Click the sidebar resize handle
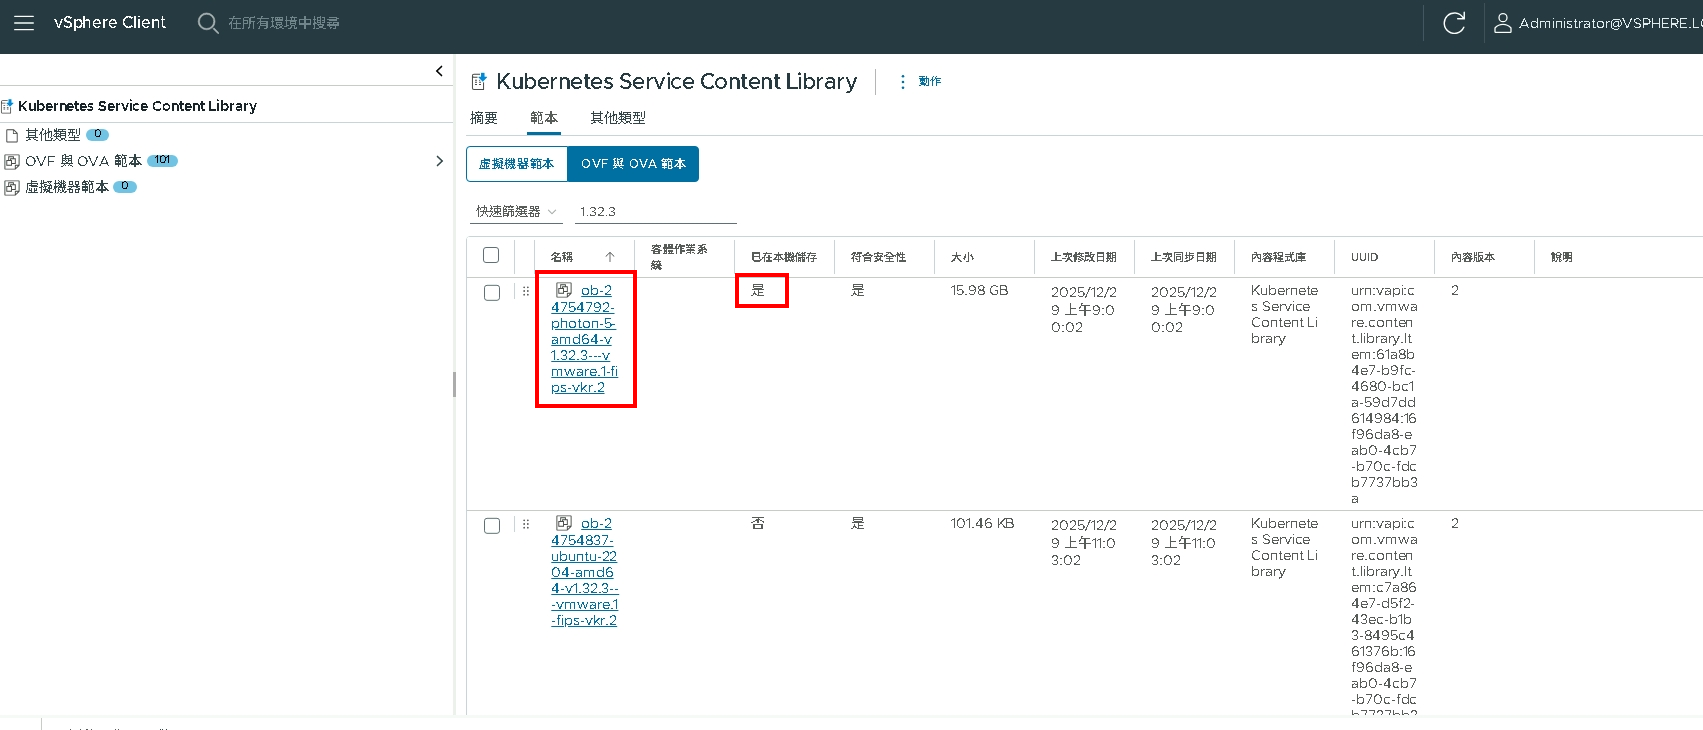The width and height of the screenshot is (1703, 730). point(454,384)
